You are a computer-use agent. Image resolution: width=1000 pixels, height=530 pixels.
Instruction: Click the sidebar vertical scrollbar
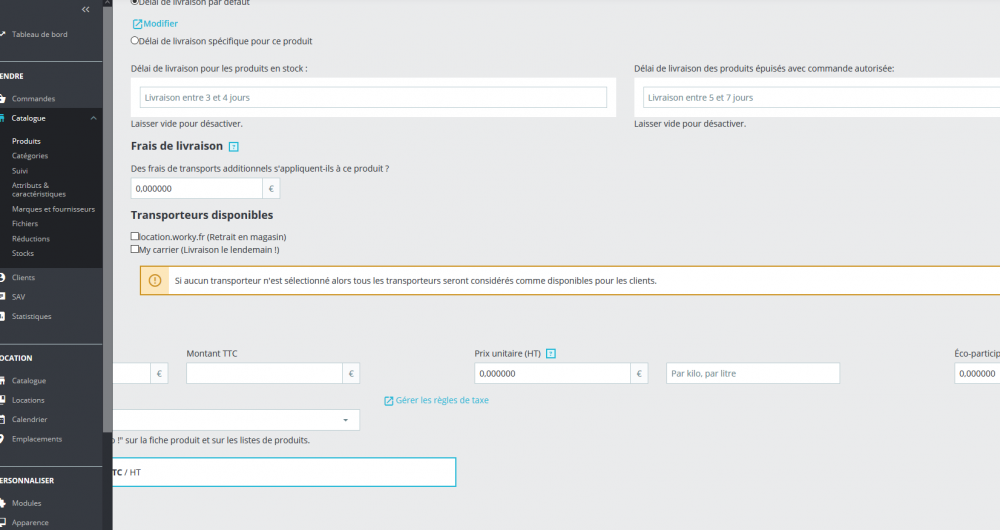point(108,217)
